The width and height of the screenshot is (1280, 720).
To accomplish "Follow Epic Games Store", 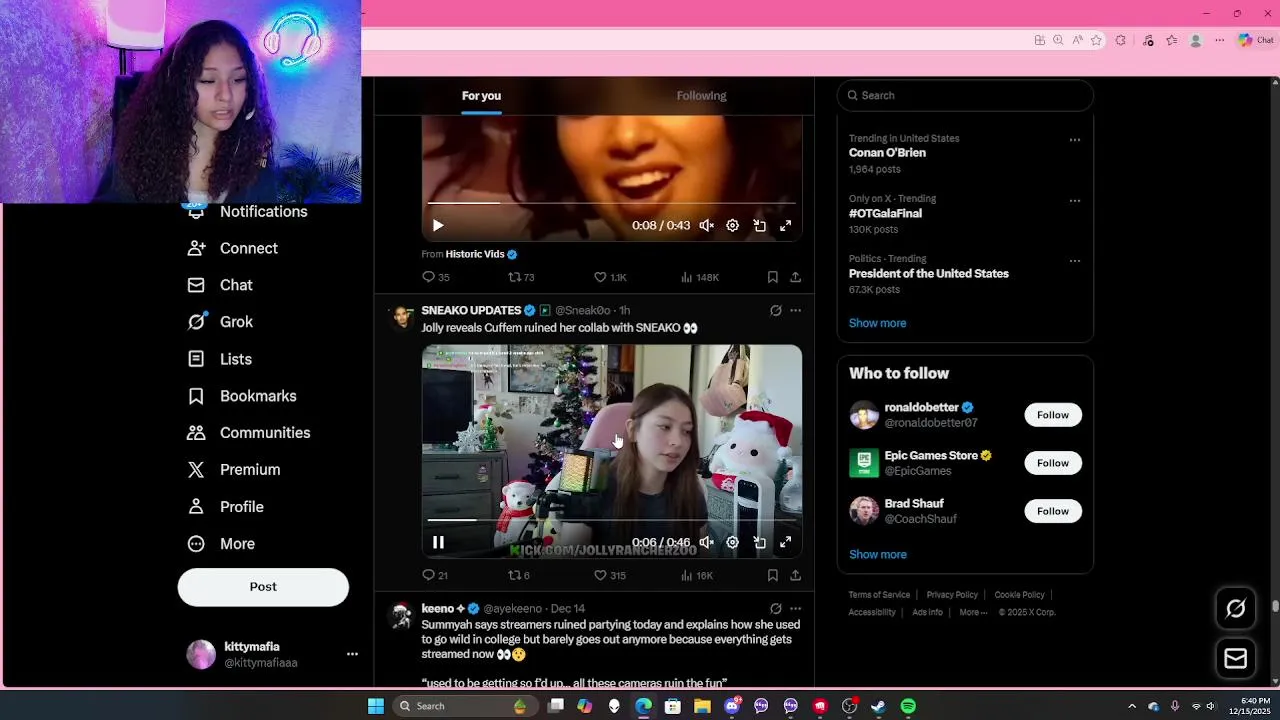I will (1052, 463).
